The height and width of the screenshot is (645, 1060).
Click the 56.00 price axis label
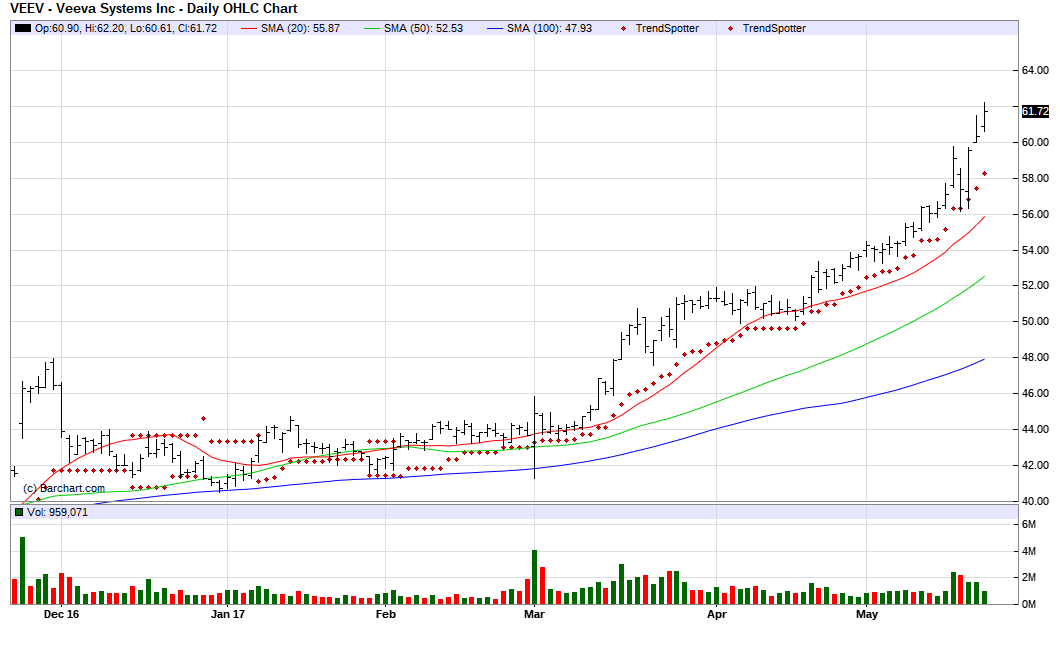coord(1035,214)
